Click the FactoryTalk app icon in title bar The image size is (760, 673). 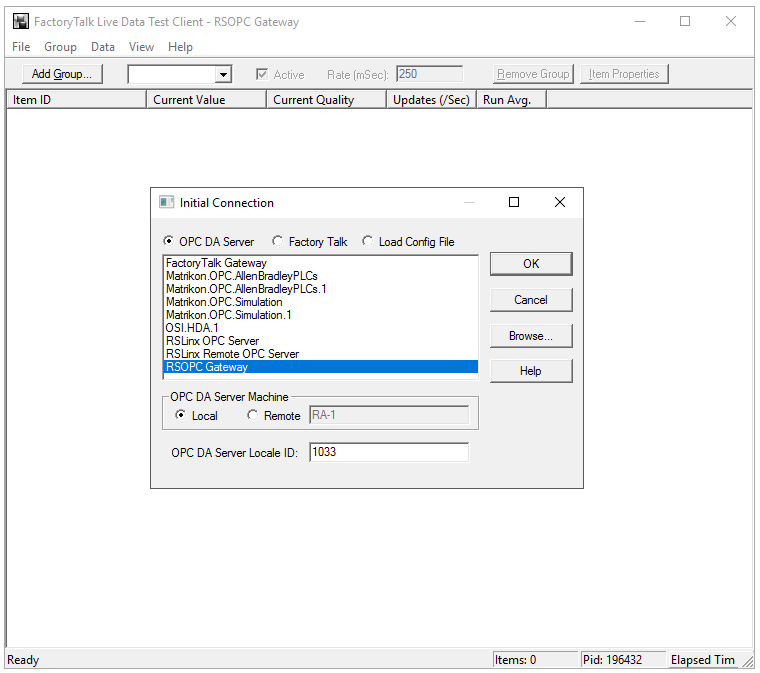click(20, 21)
